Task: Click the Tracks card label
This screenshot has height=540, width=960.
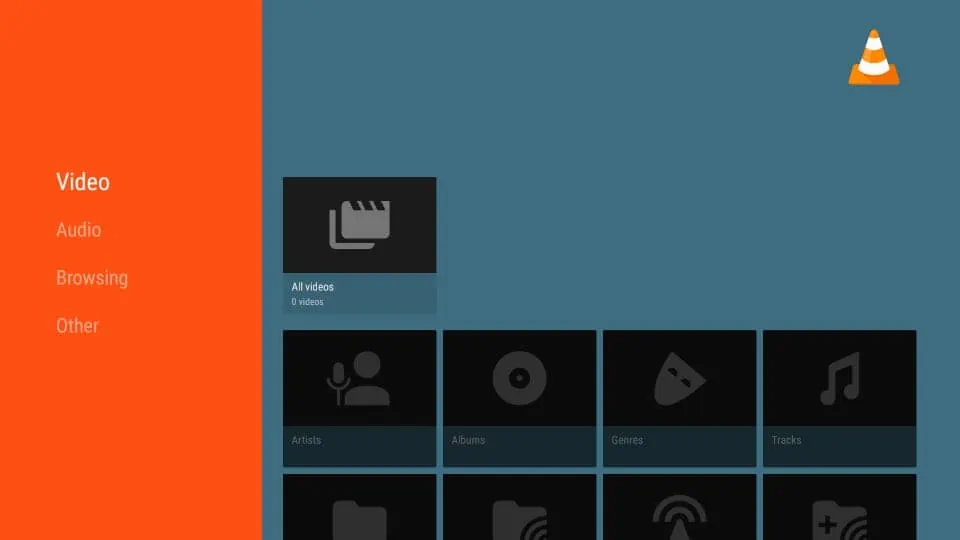Action: pyautogui.click(x=786, y=440)
